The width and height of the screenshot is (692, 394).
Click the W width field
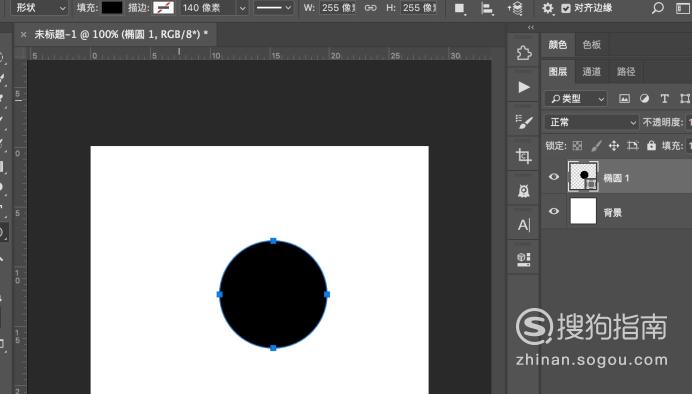338,8
